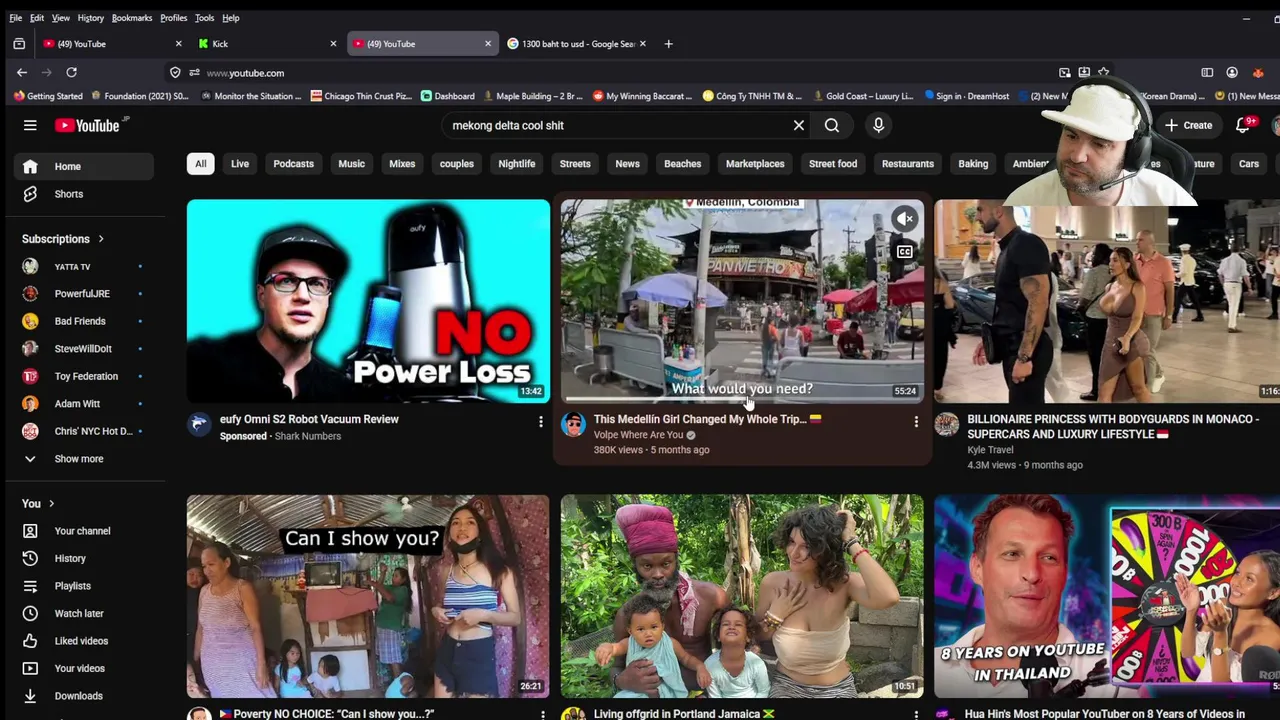Open a new browser tab
The width and height of the screenshot is (1280, 720).
tap(668, 44)
